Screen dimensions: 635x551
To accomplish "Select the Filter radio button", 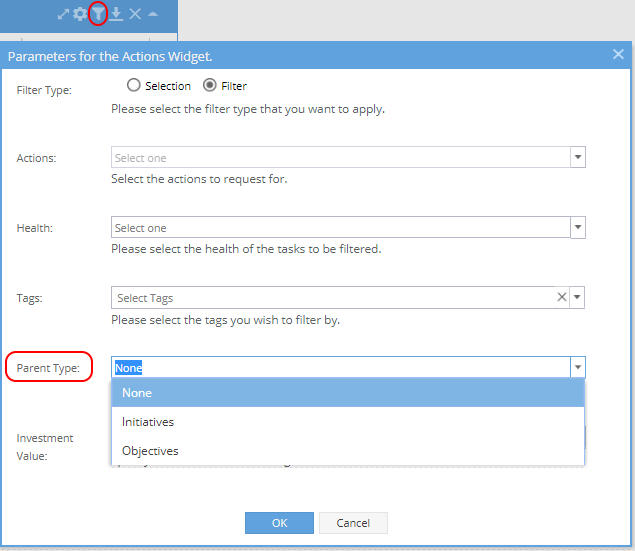I will (209, 85).
